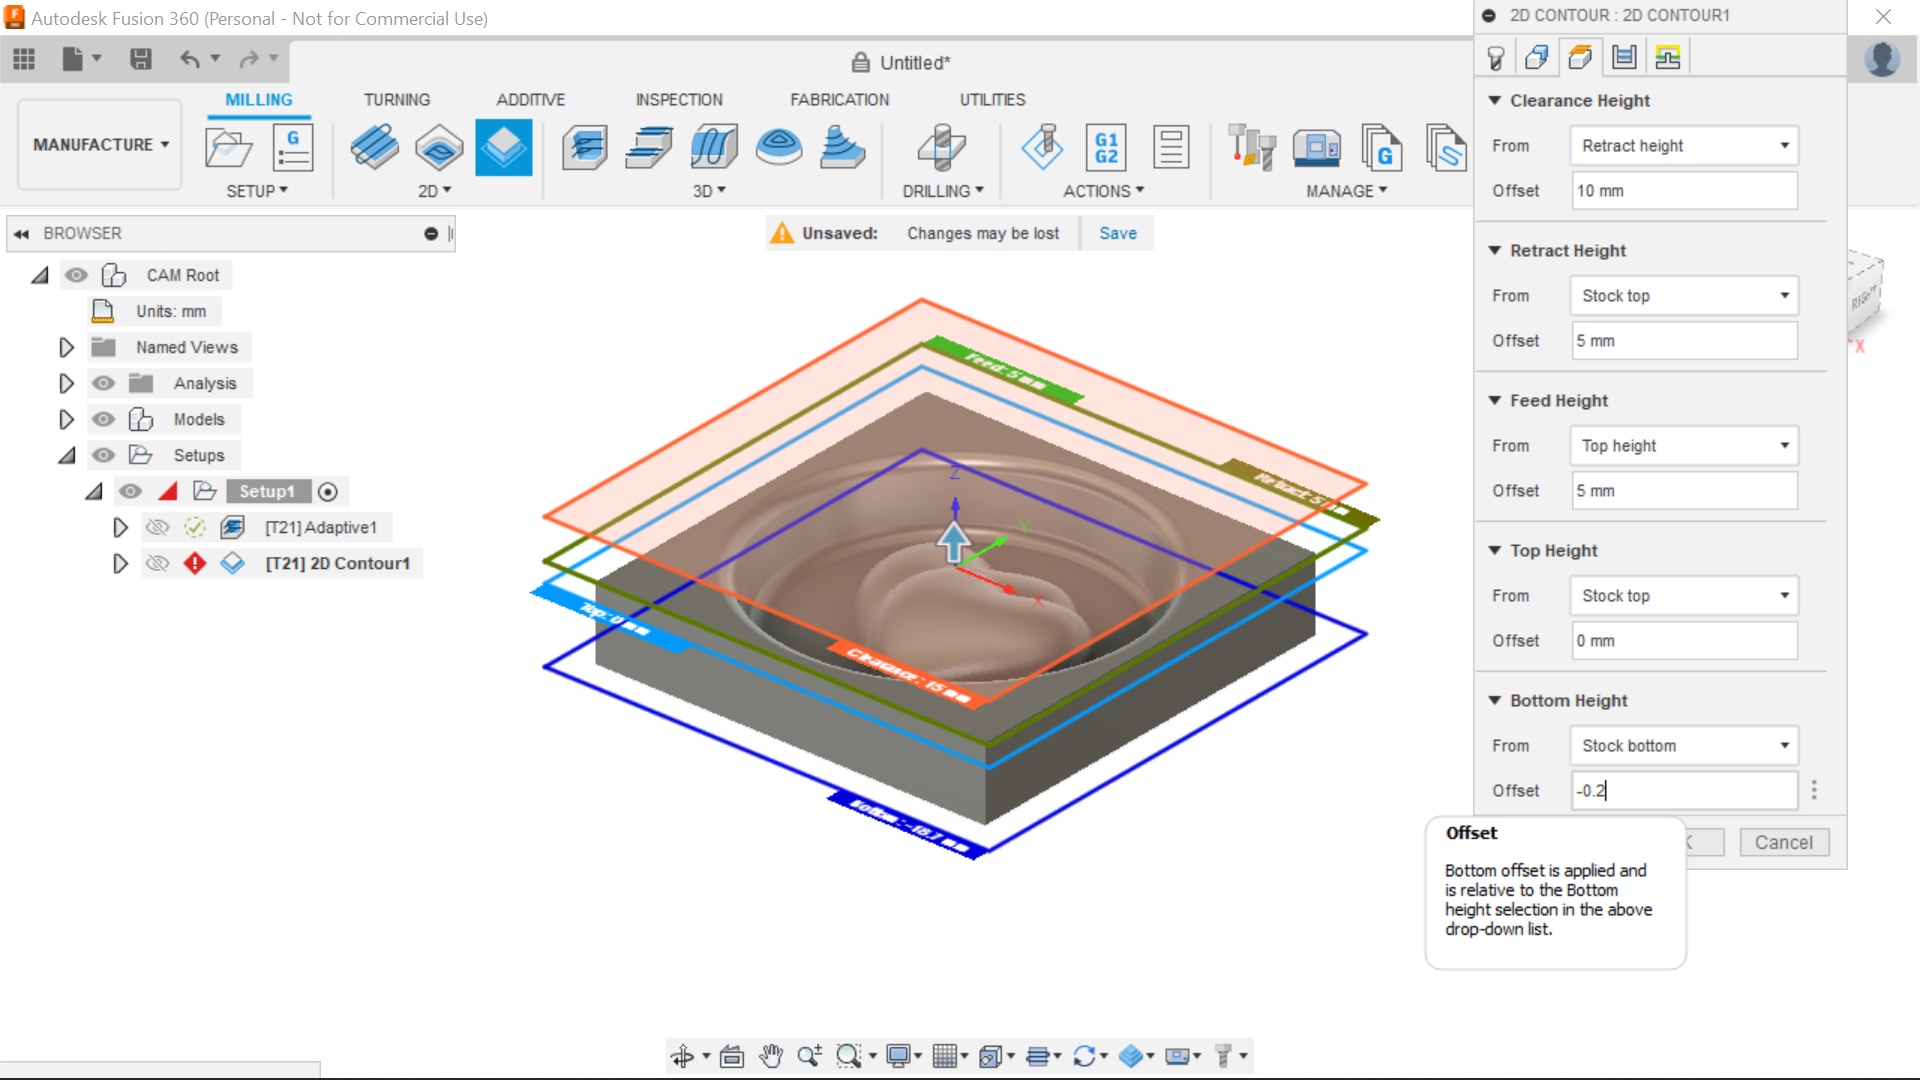Switch to the TURNING ribbon tab

coord(394,99)
